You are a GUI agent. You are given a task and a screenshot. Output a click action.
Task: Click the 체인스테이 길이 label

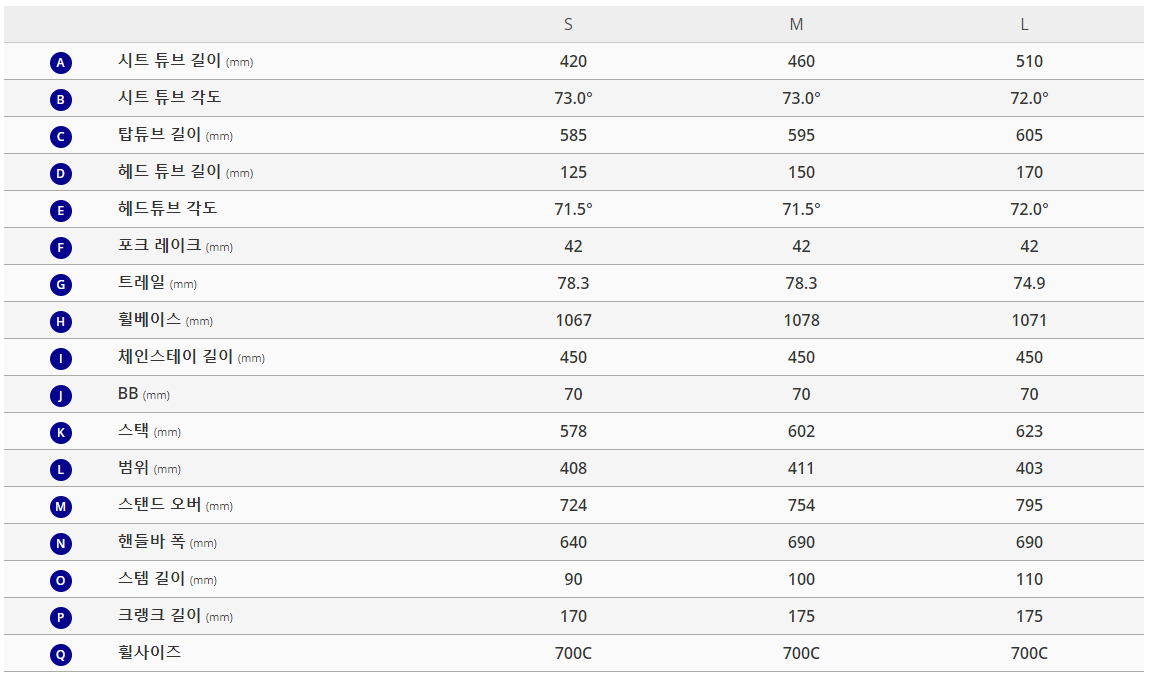click(192, 357)
